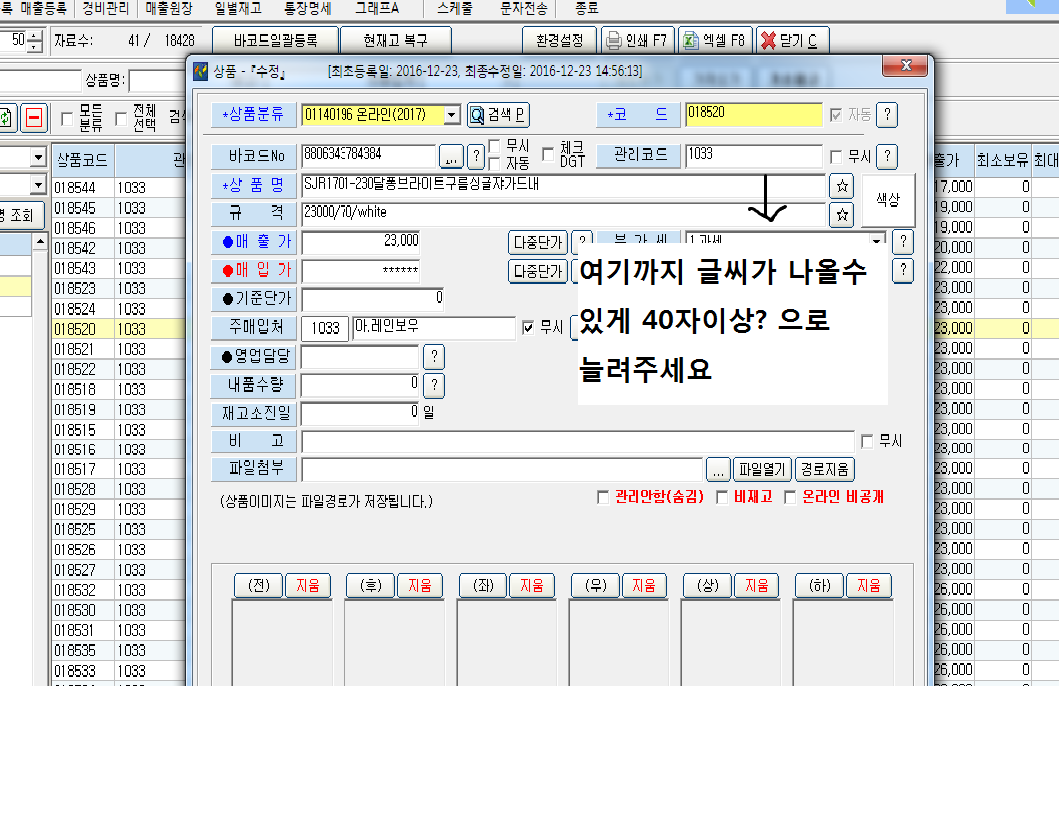Open the 일별재고 menu

238,8
